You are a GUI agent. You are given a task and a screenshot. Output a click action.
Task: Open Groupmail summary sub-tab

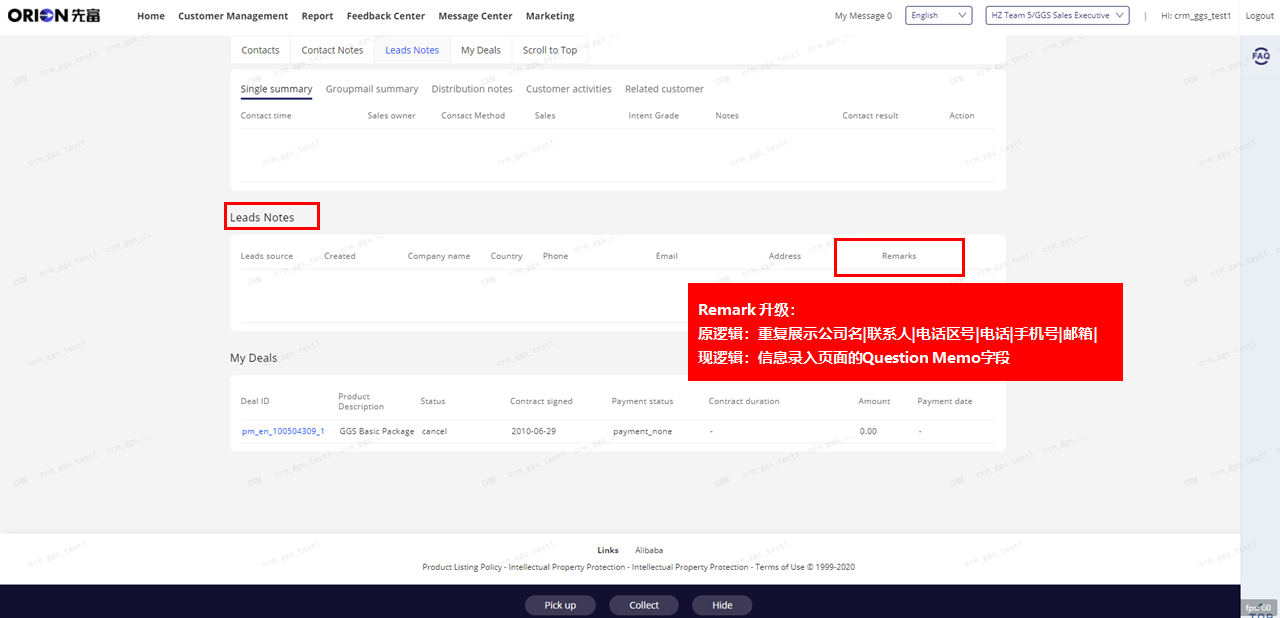[372, 89]
